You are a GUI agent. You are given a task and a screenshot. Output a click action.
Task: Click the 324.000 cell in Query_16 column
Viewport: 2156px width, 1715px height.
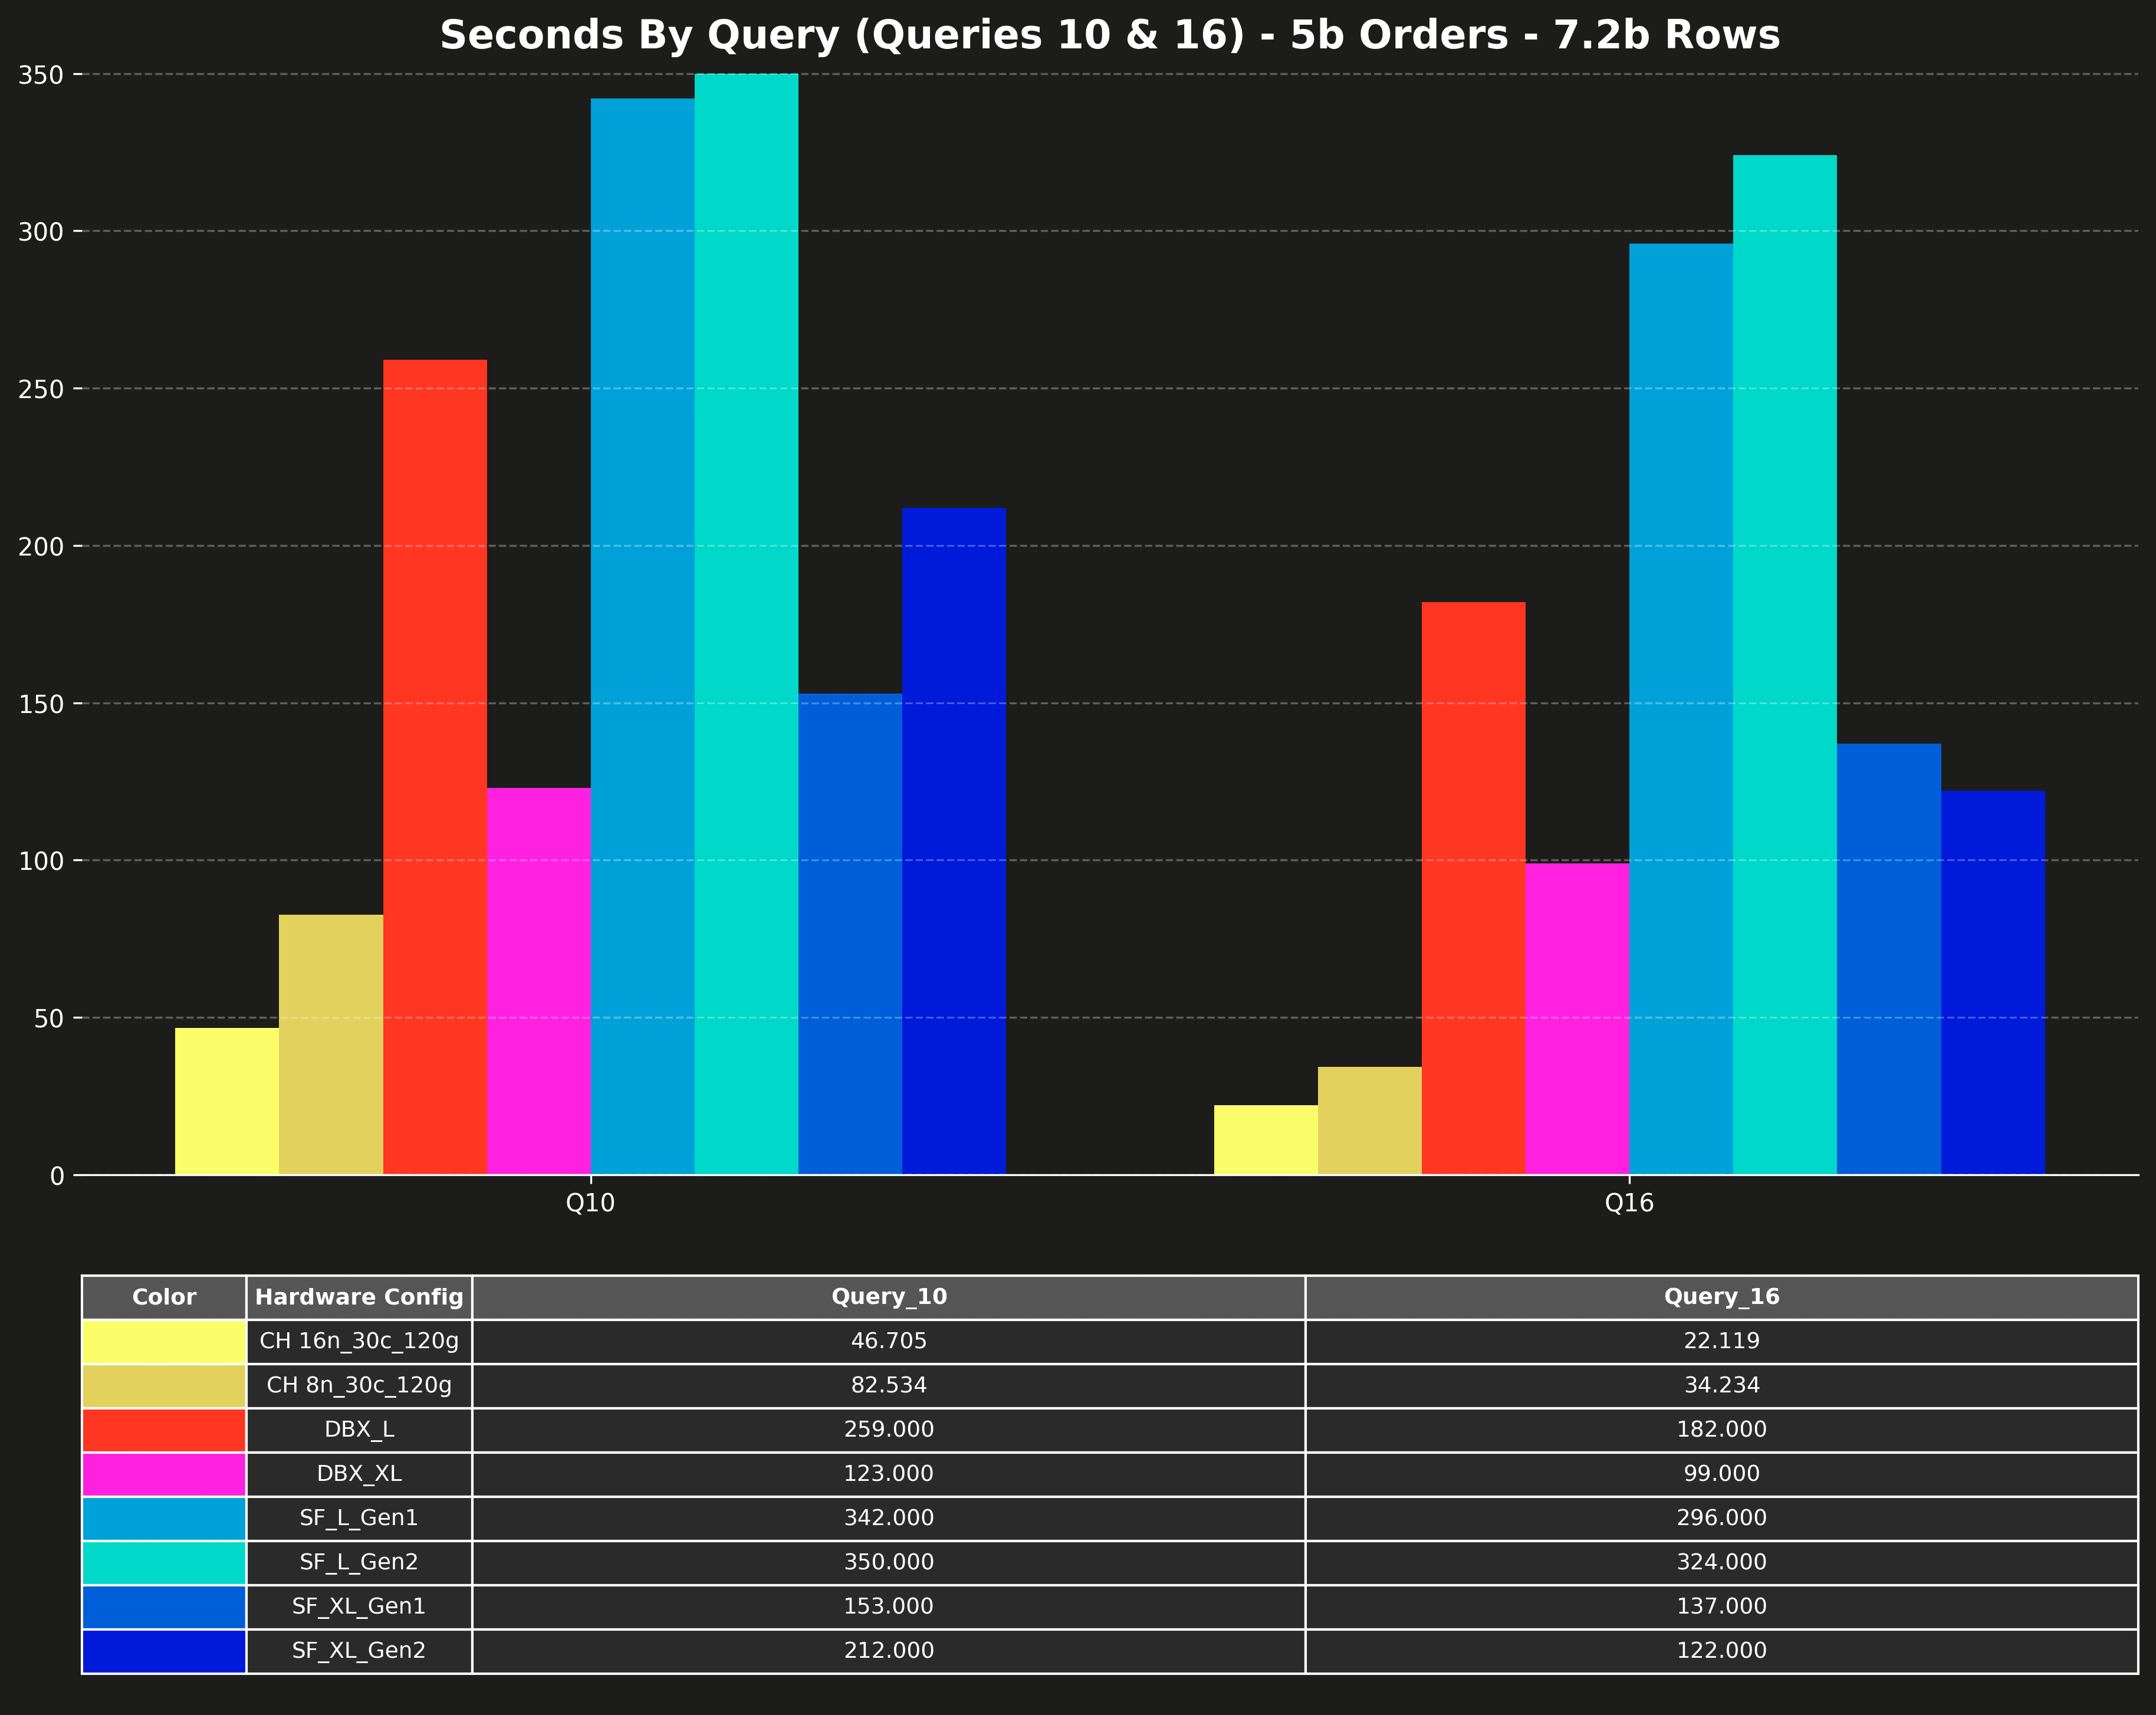pyautogui.click(x=1721, y=1562)
